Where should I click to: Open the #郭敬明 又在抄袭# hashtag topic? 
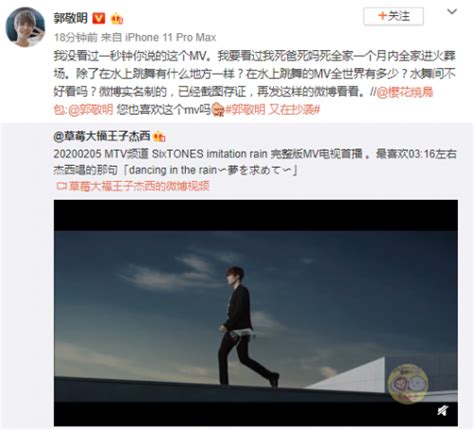272,110
